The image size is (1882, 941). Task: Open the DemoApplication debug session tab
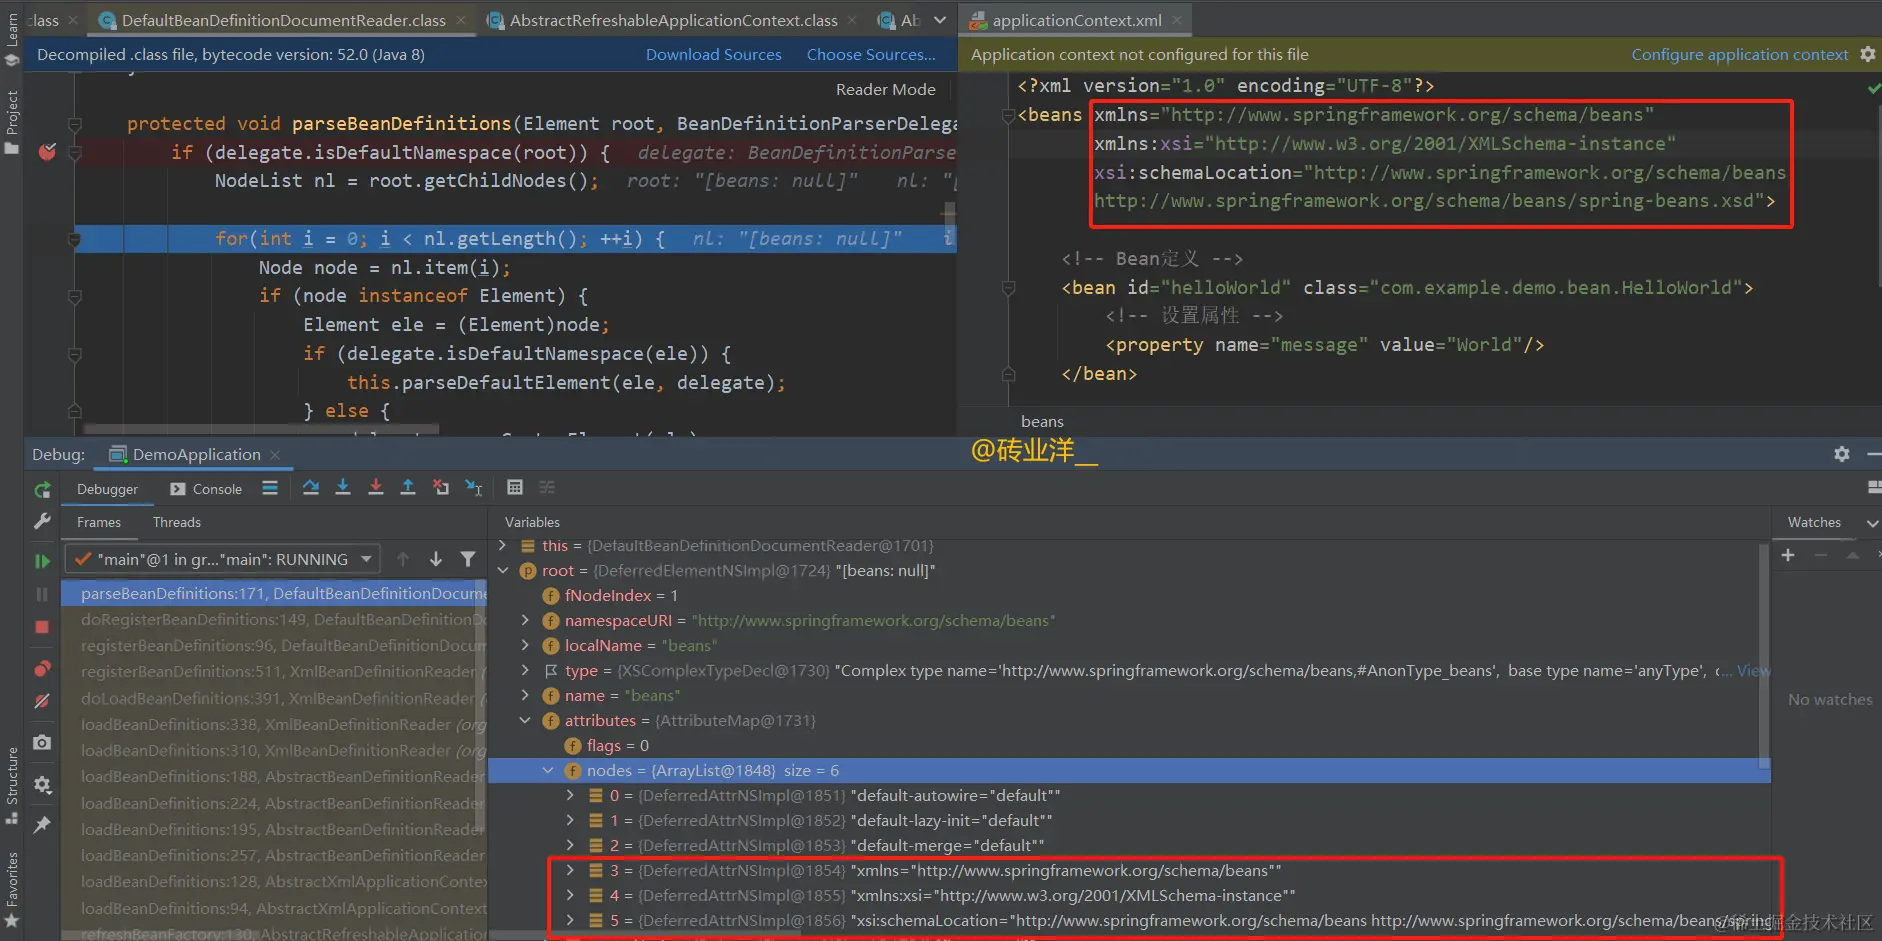(x=196, y=454)
